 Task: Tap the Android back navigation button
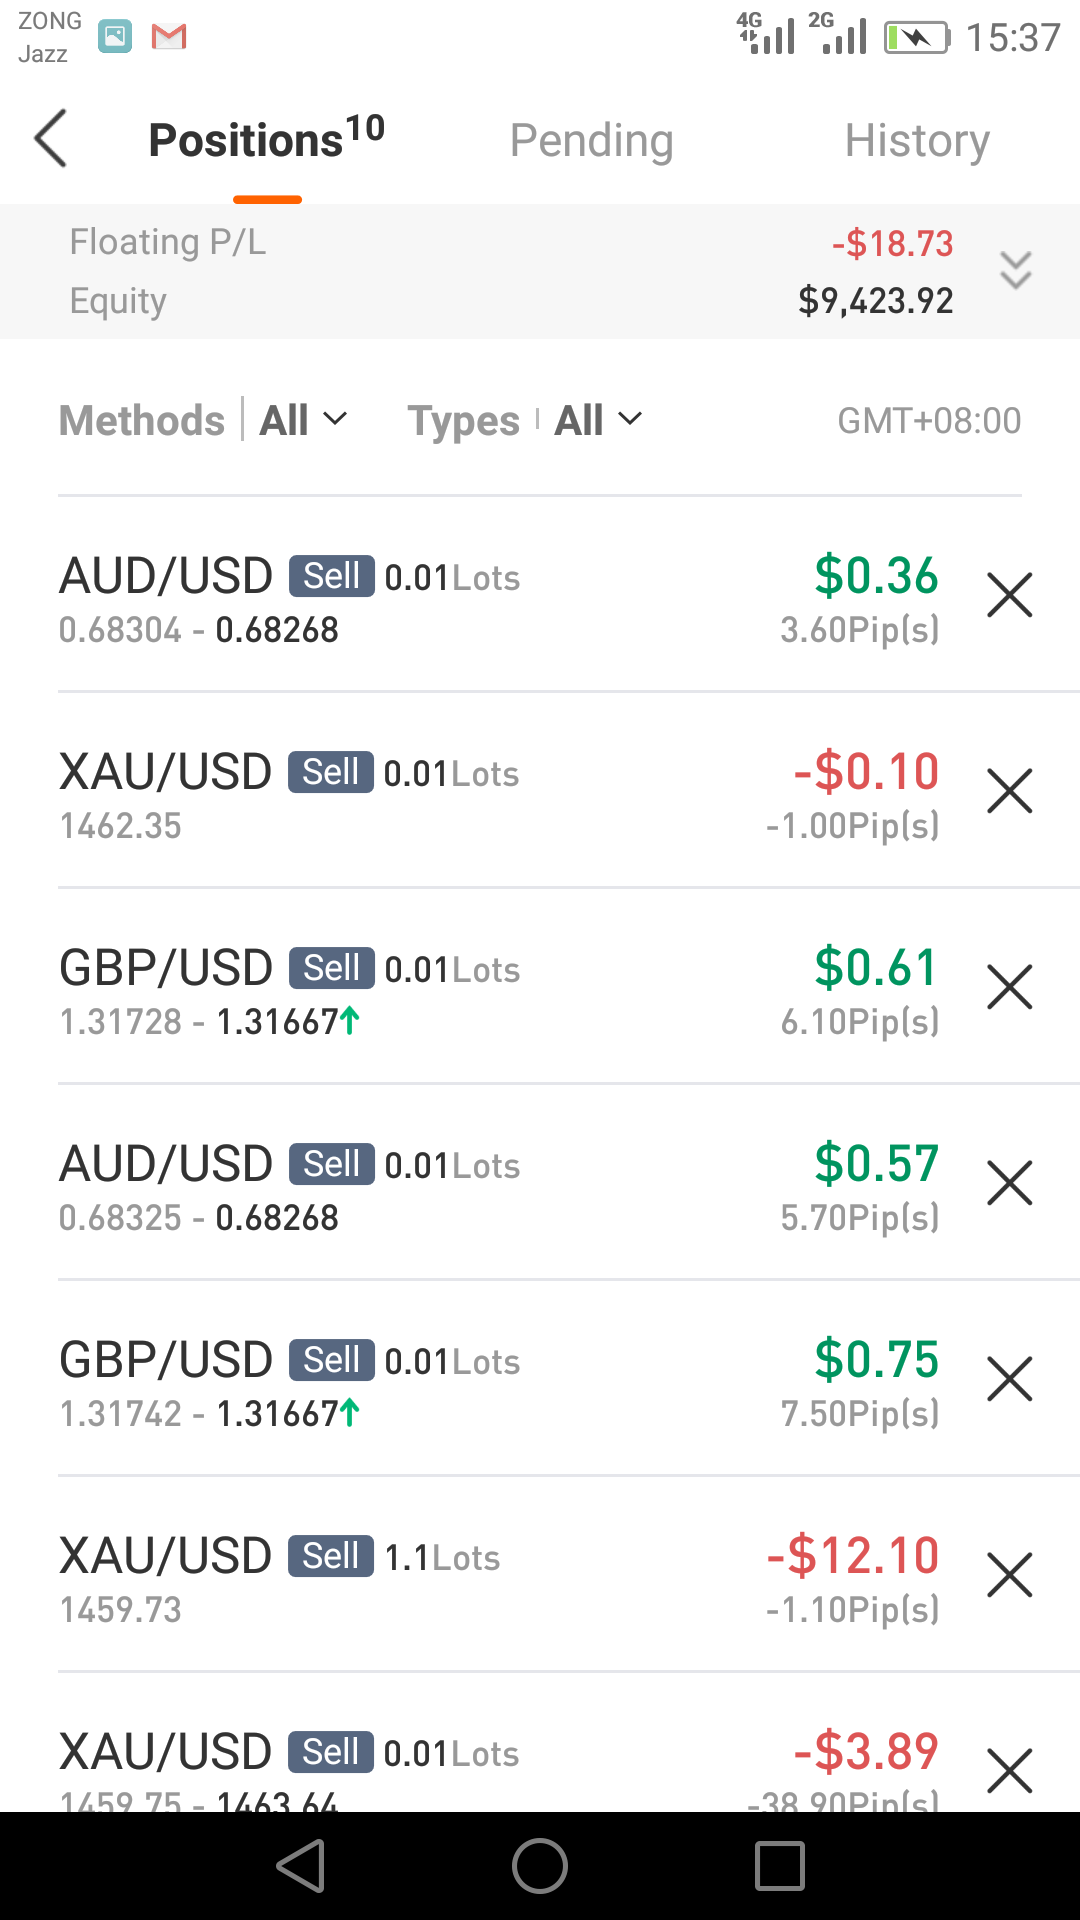point(301,1866)
